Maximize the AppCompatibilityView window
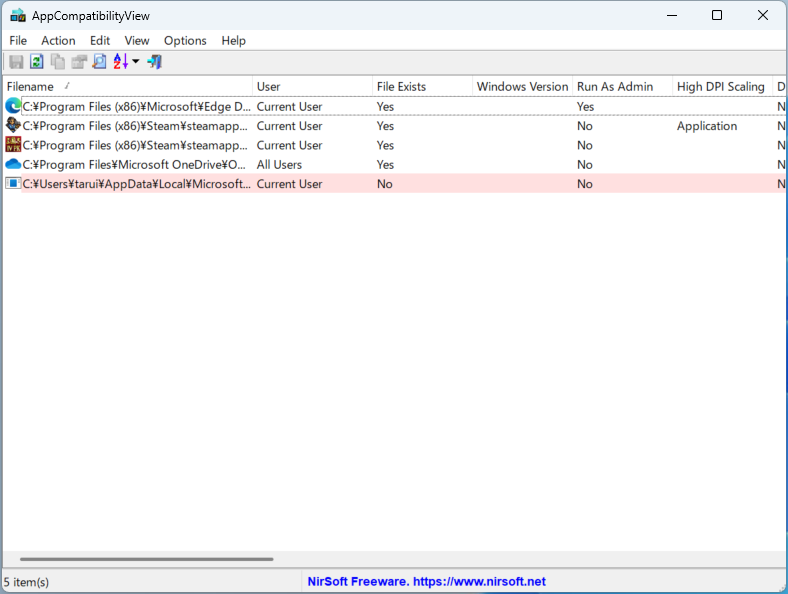 click(717, 16)
